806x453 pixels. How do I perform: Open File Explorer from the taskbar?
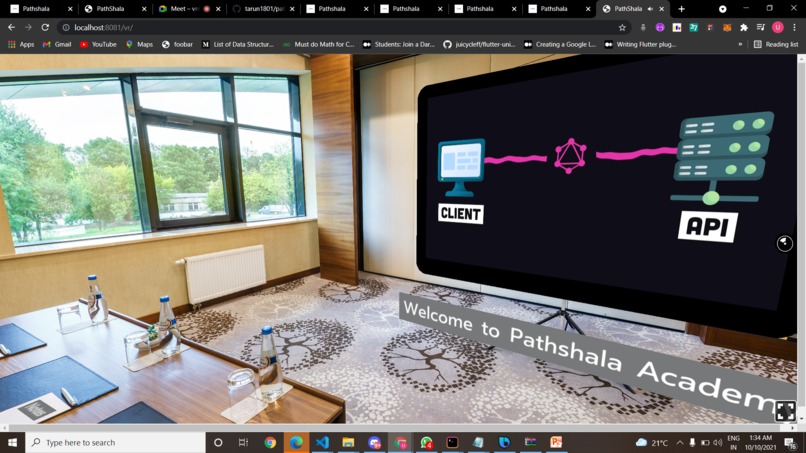(x=348, y=442)
